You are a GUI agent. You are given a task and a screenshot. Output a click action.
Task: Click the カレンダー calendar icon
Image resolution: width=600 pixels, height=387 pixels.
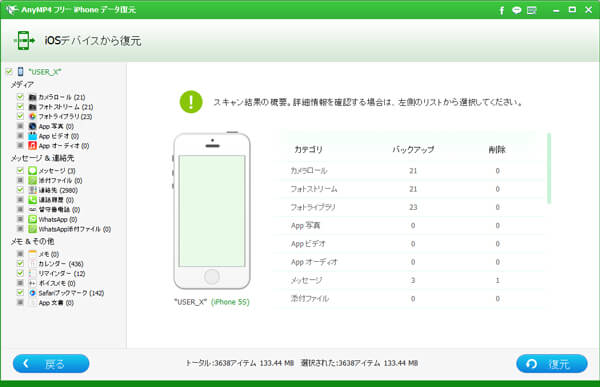[x=33, y=264]
